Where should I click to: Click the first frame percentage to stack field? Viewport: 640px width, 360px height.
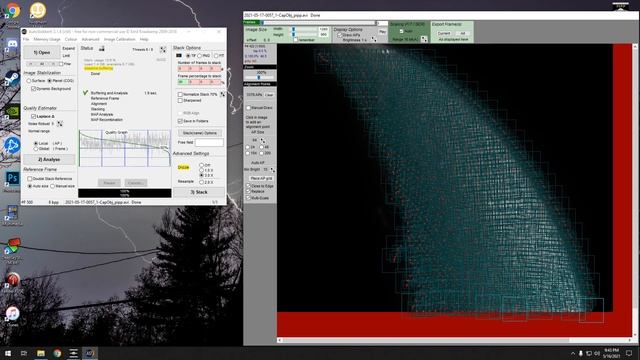[182, 82]
